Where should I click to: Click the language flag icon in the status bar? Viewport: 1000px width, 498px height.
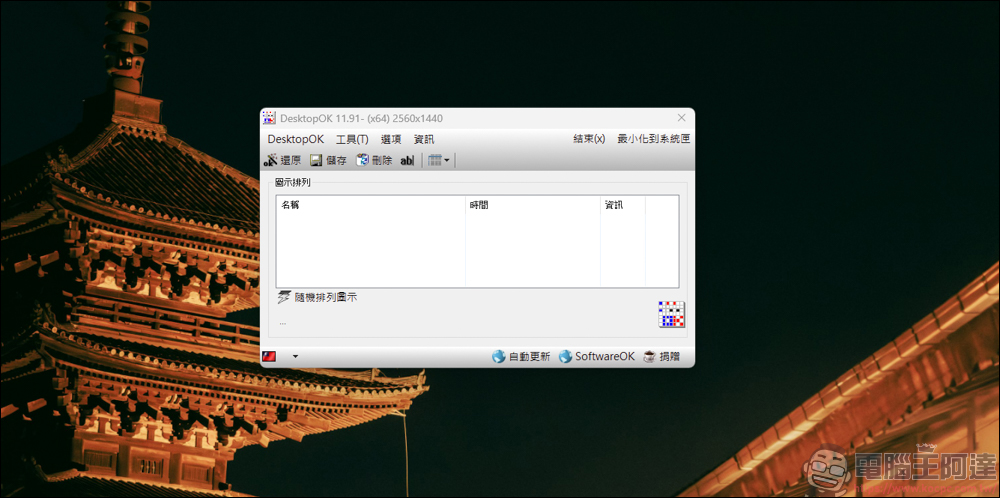269,356
